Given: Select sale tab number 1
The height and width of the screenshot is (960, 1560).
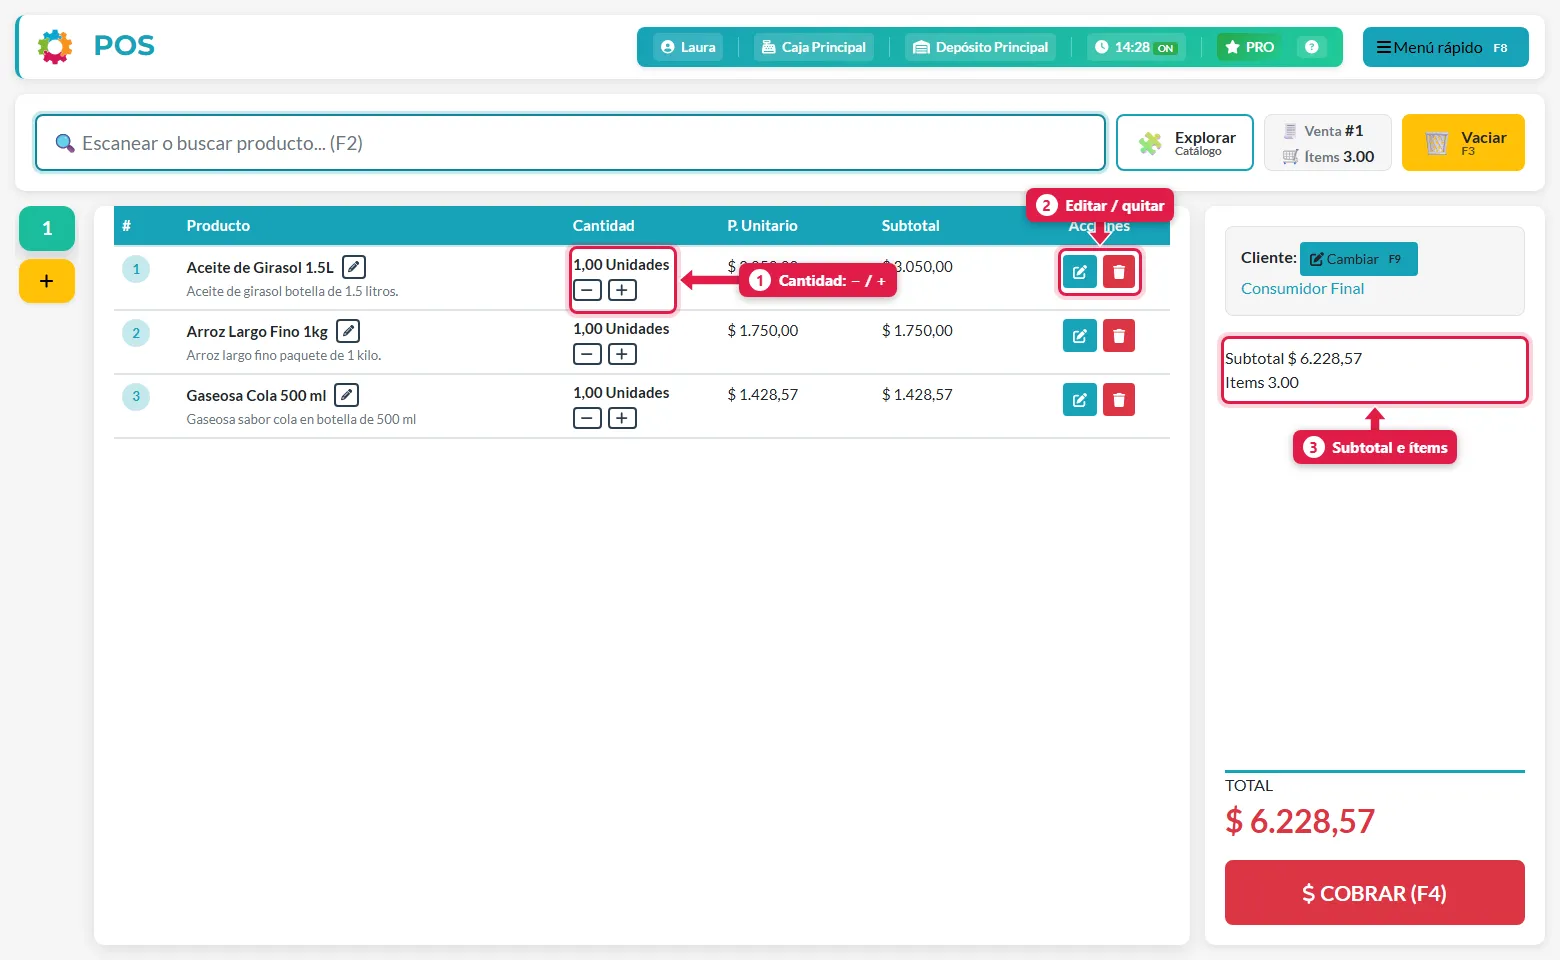Looking at the screenshot, I should tap(47, 229).
